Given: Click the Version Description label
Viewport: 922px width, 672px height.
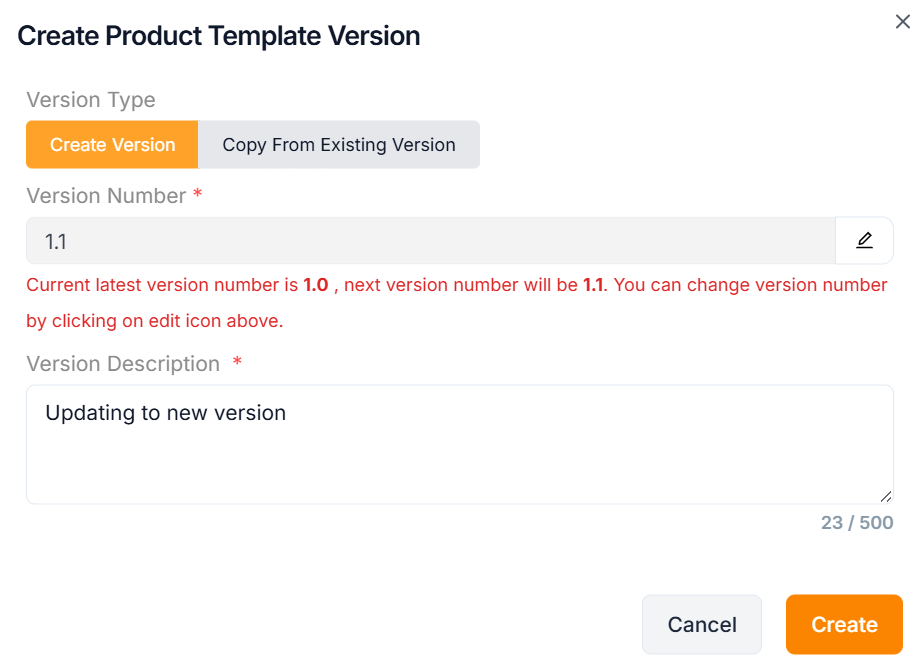Looking at the screenshot, I should tap(123, 364).
